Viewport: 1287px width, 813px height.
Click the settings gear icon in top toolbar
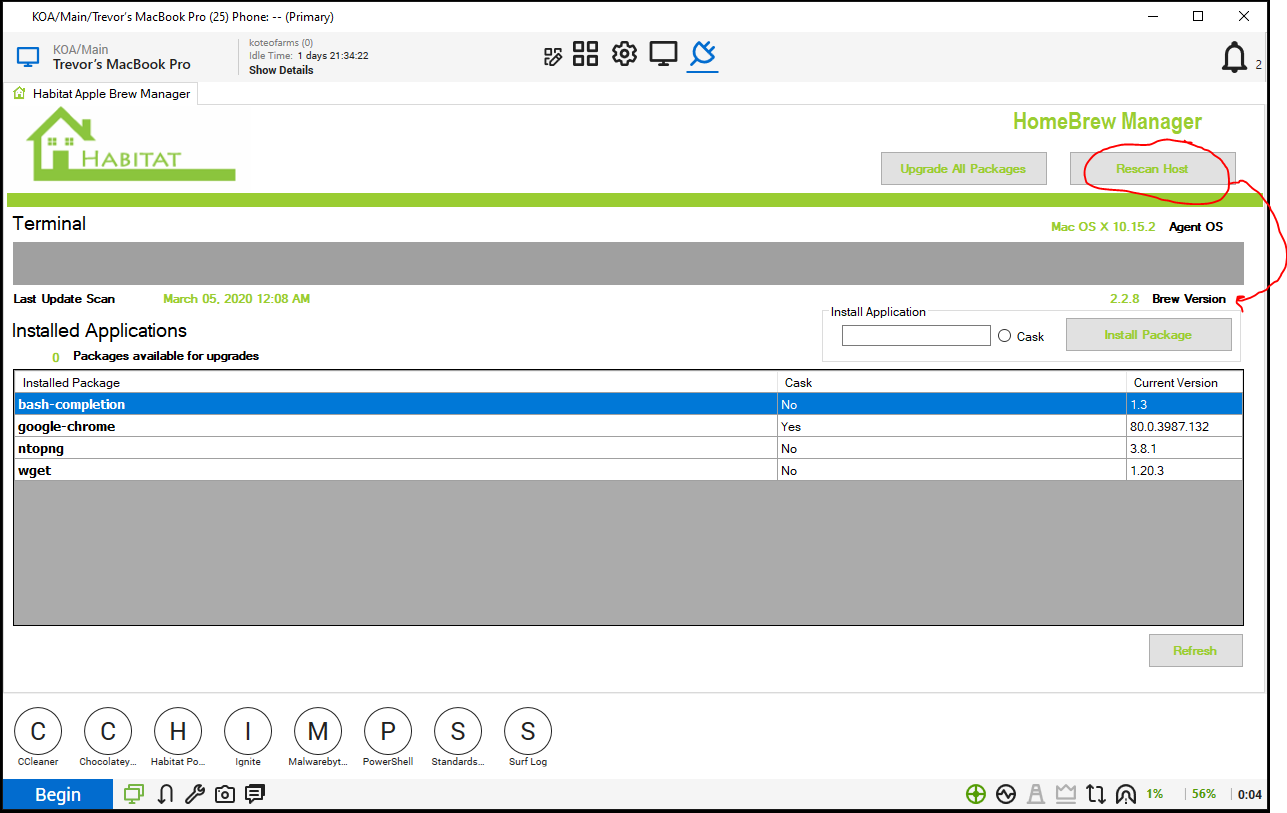624,54
